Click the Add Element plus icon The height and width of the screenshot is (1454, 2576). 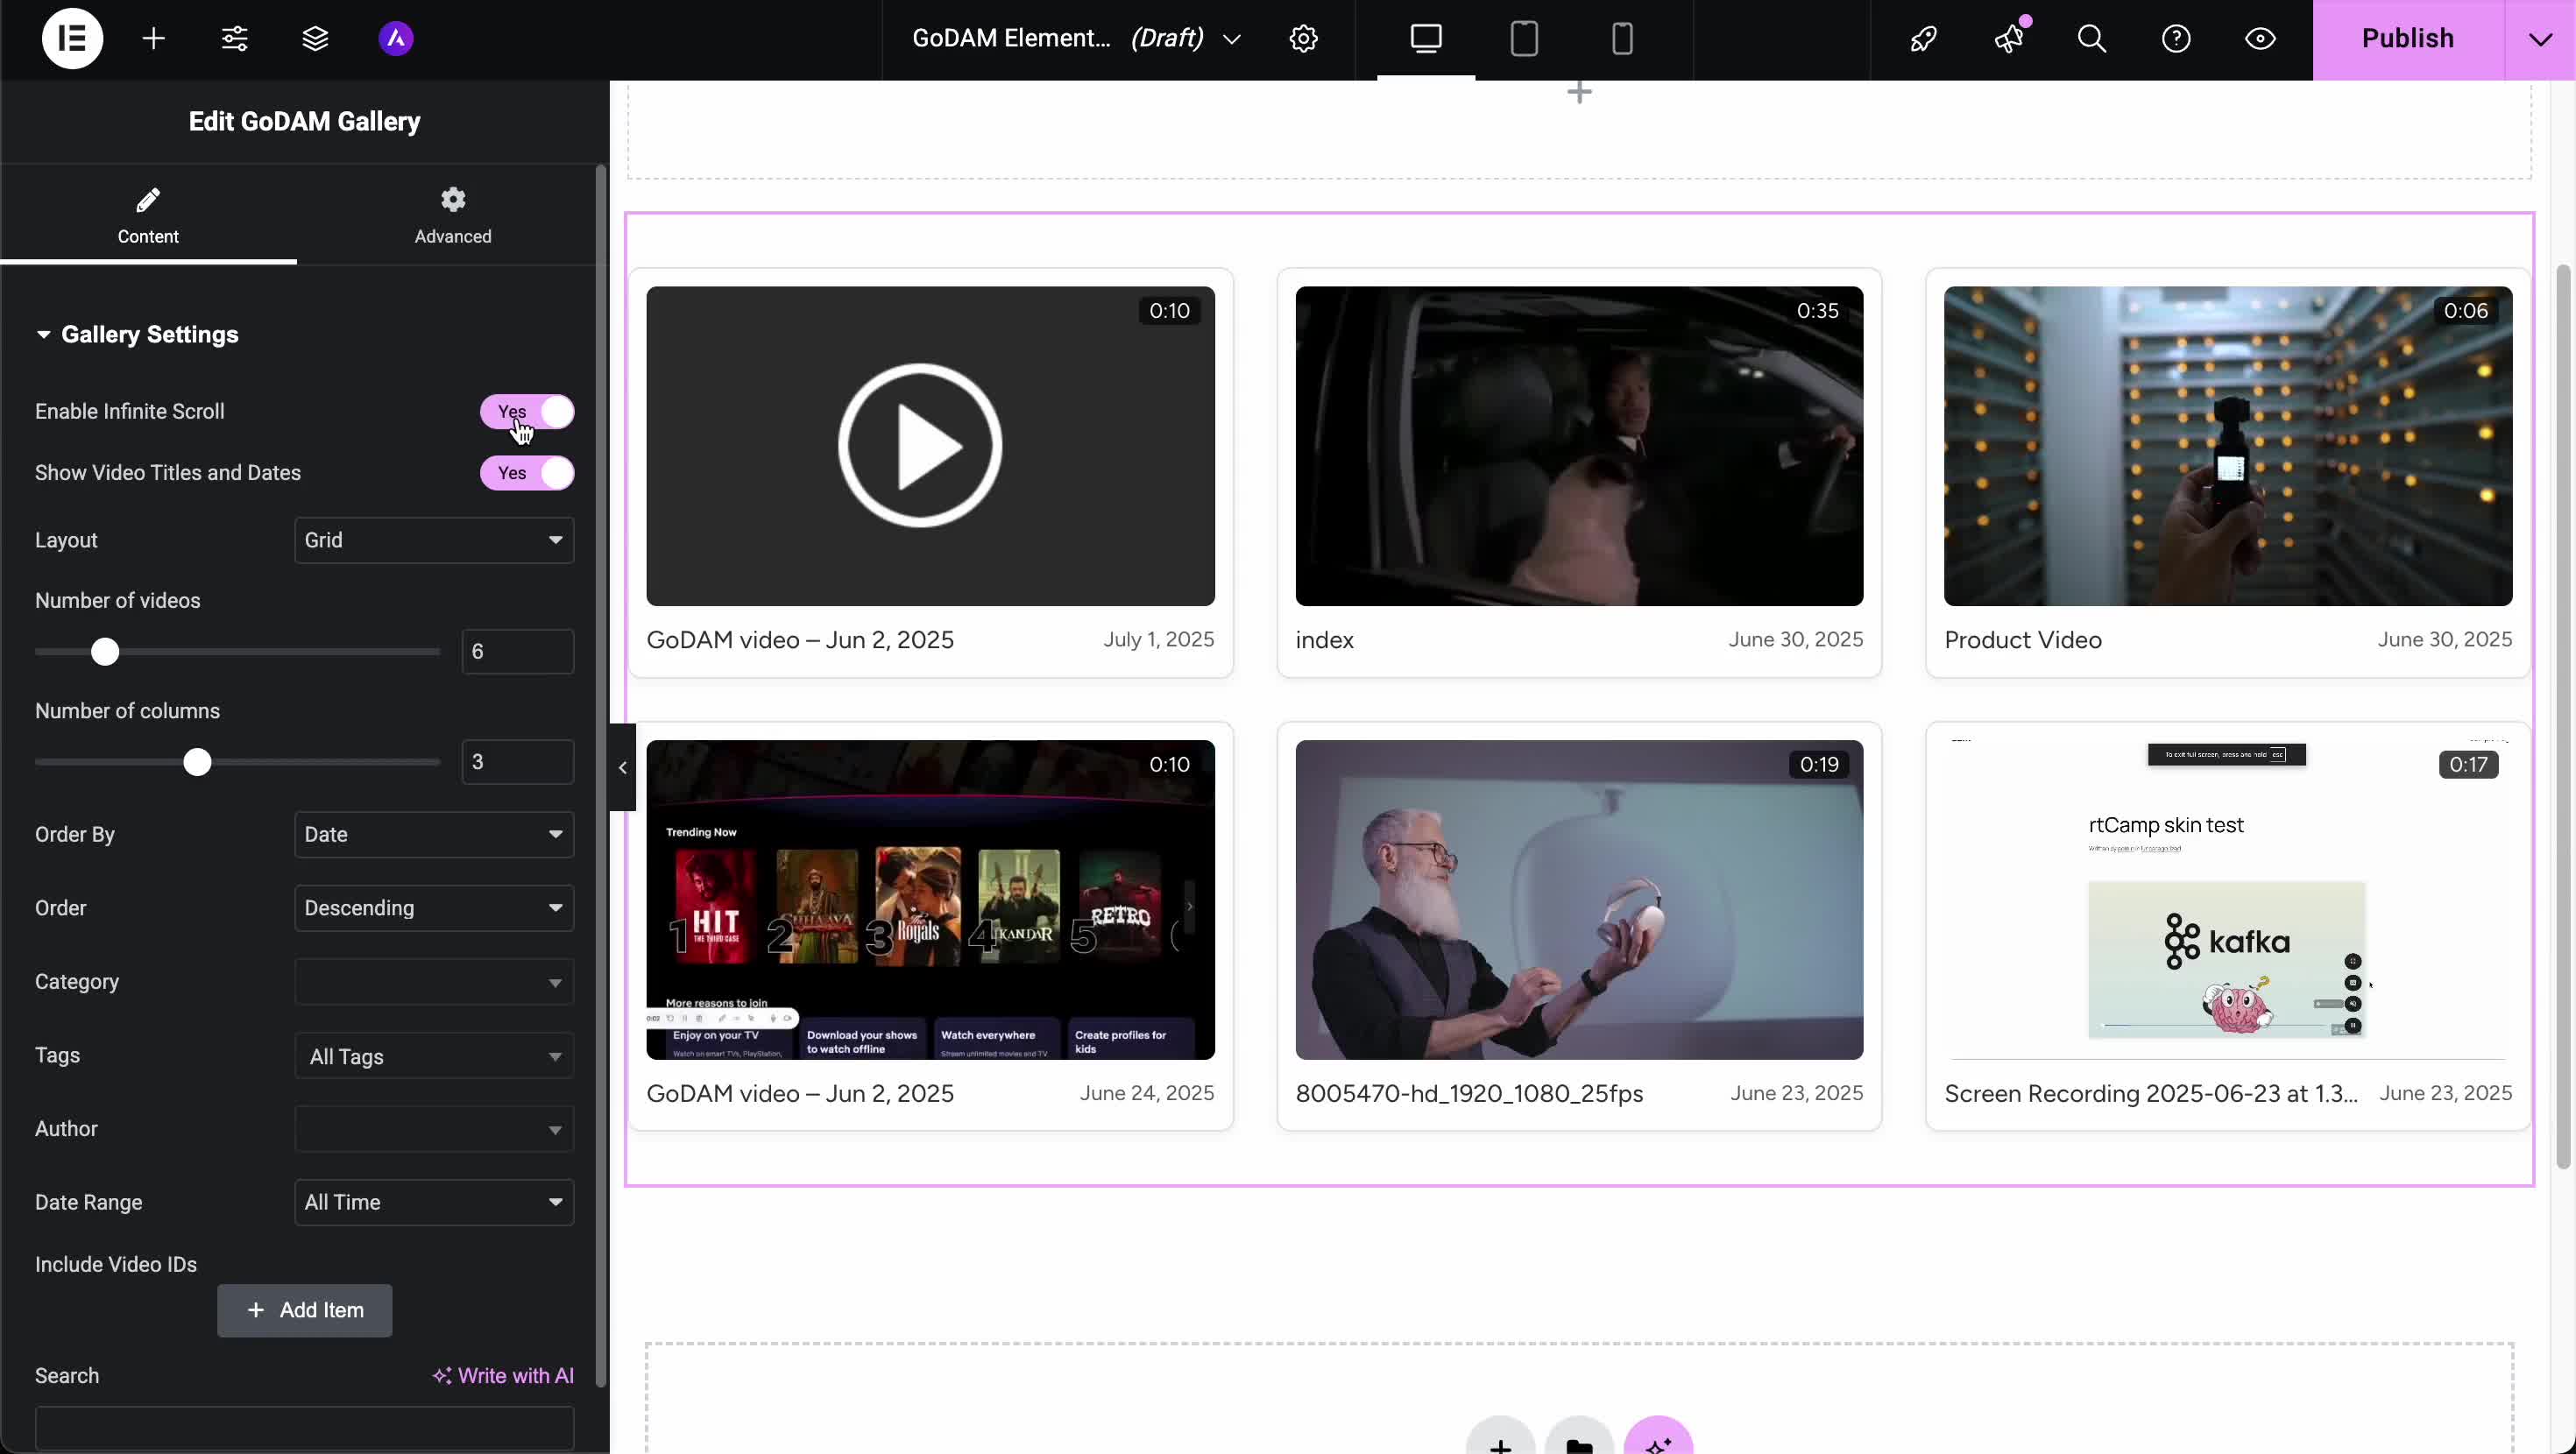(155, 38)
